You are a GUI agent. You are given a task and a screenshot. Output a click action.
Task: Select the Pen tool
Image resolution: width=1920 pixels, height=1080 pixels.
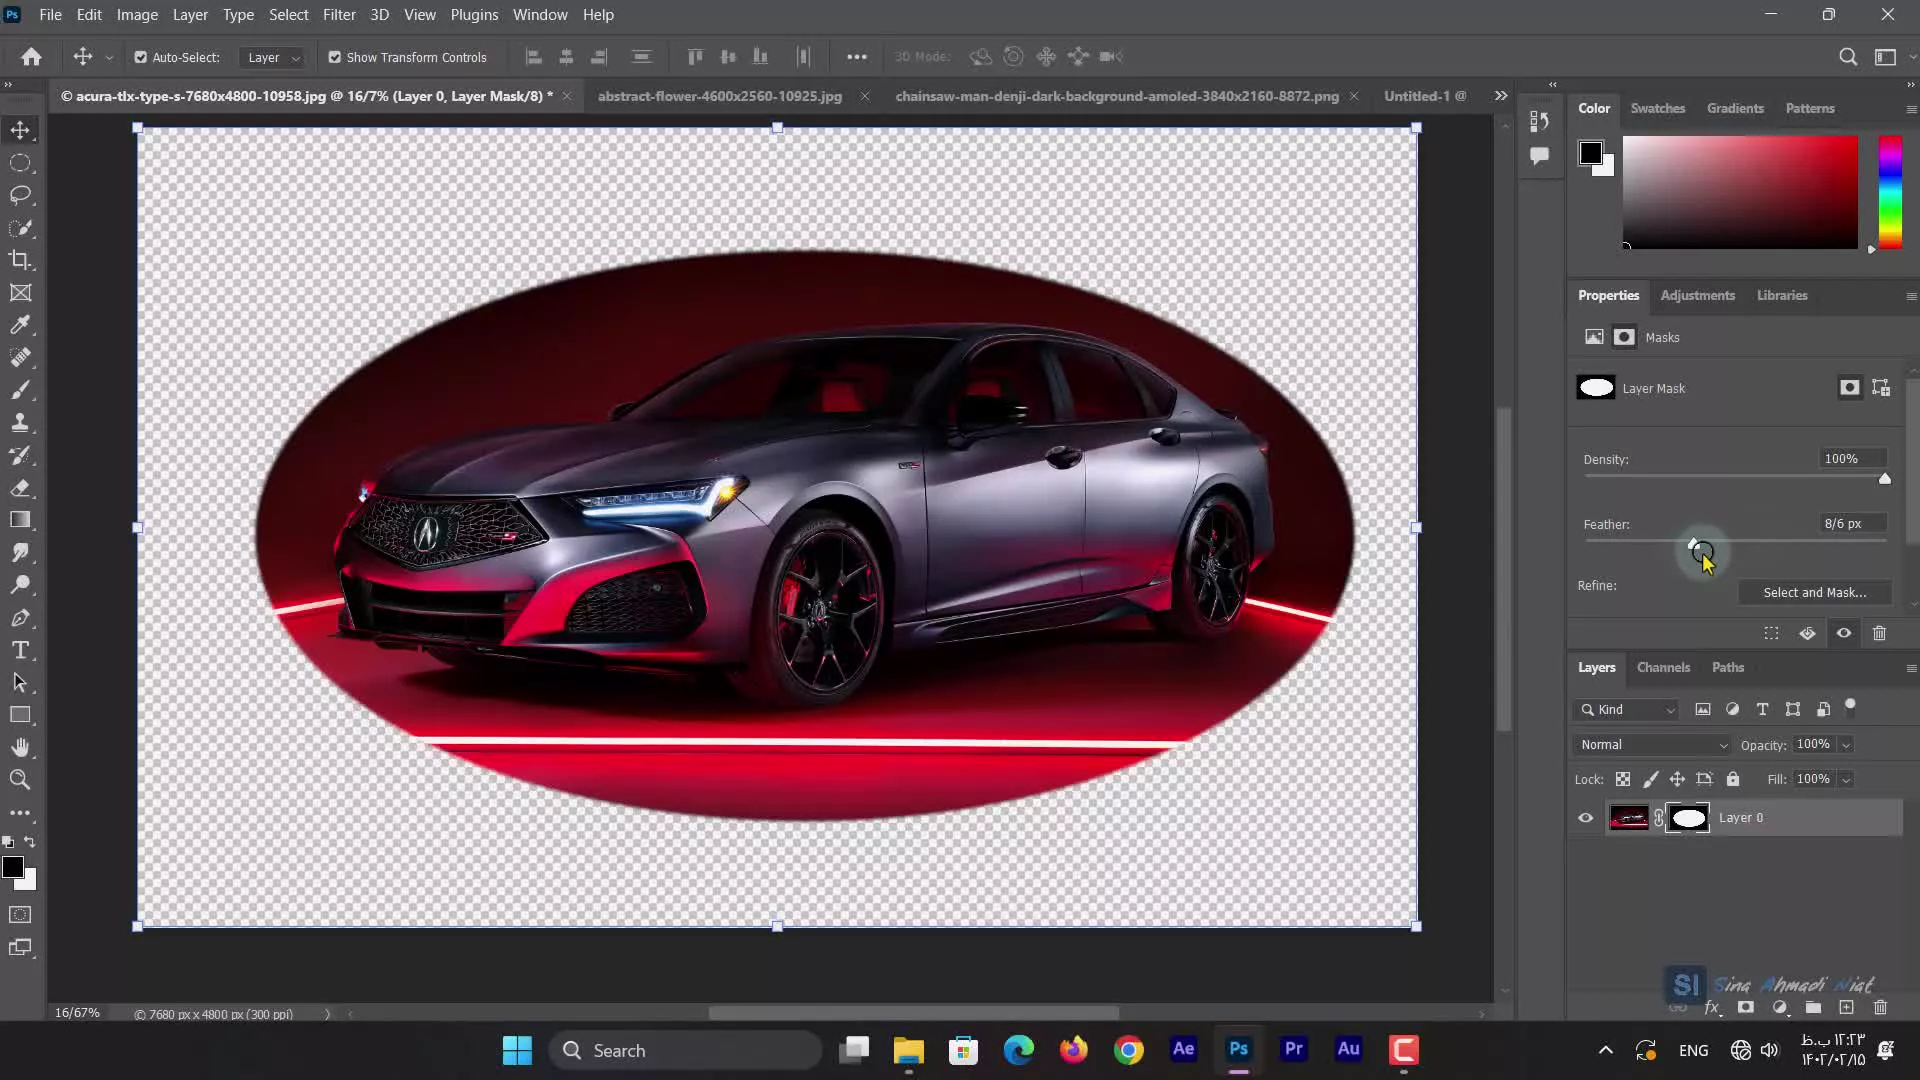coord(20,618)
